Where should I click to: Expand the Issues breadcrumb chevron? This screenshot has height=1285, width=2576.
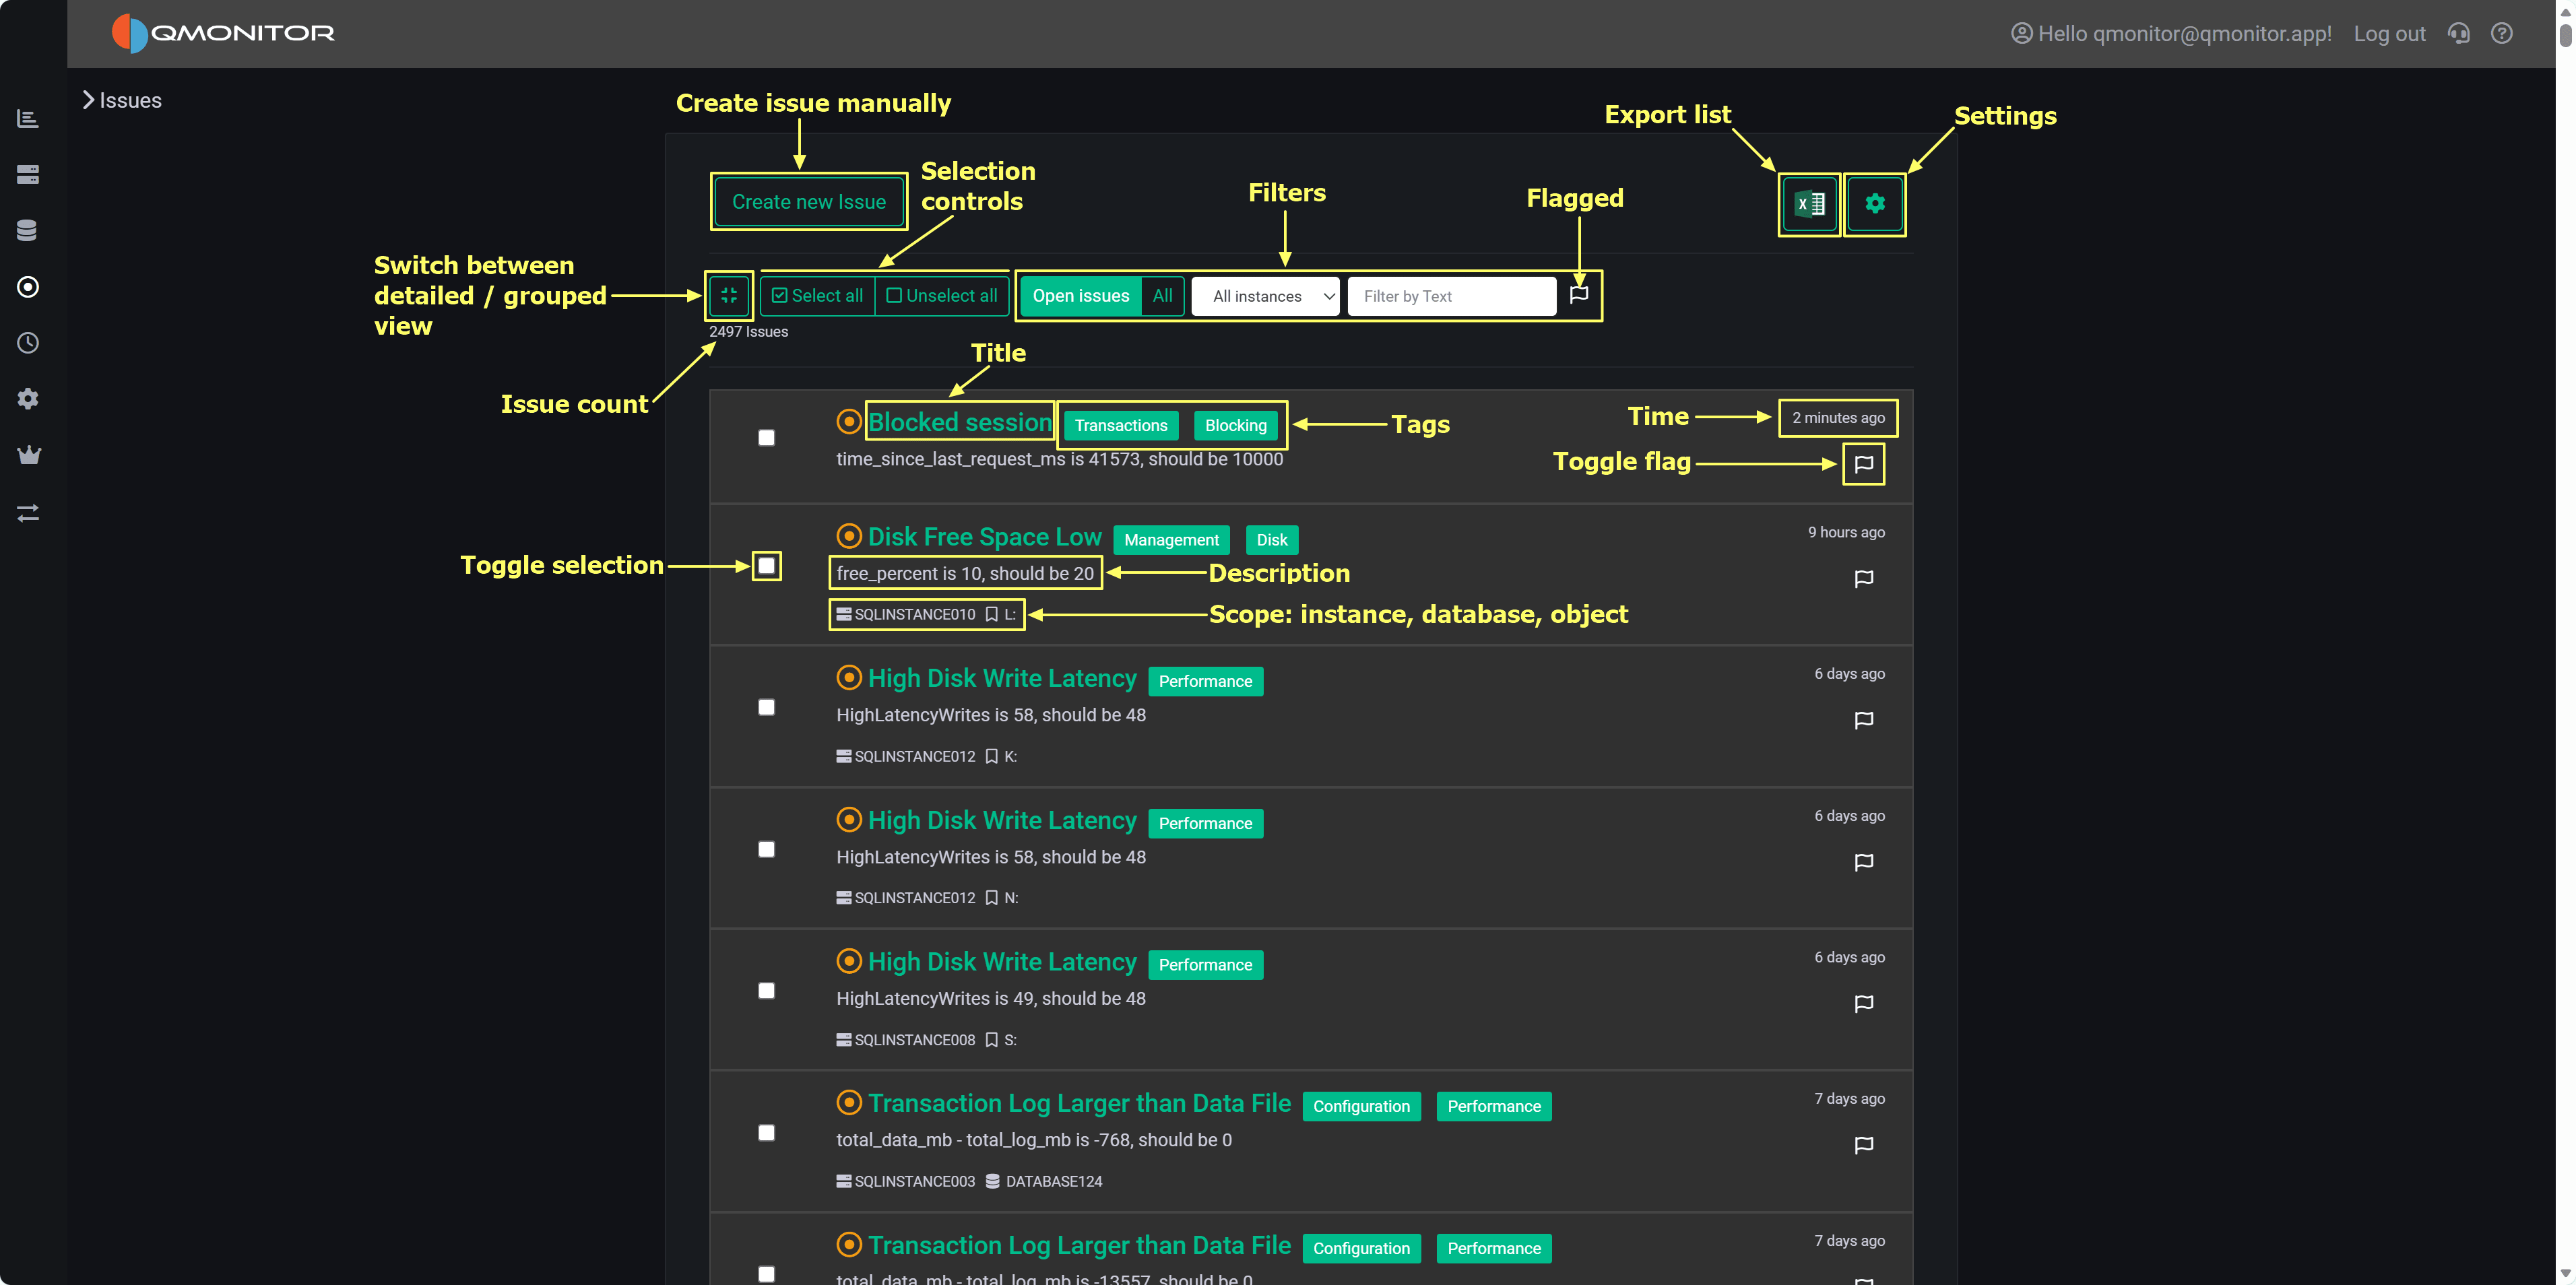(88, 100)
